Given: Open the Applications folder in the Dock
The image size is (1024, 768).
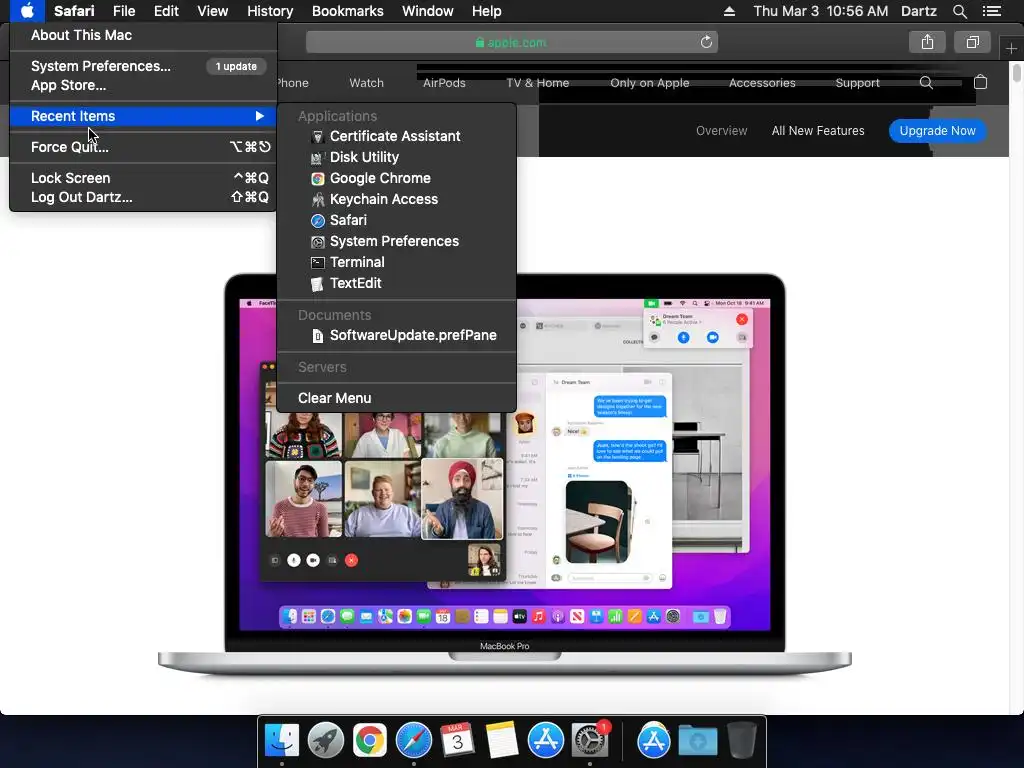Looking at the screenshot, I should 654,741.
